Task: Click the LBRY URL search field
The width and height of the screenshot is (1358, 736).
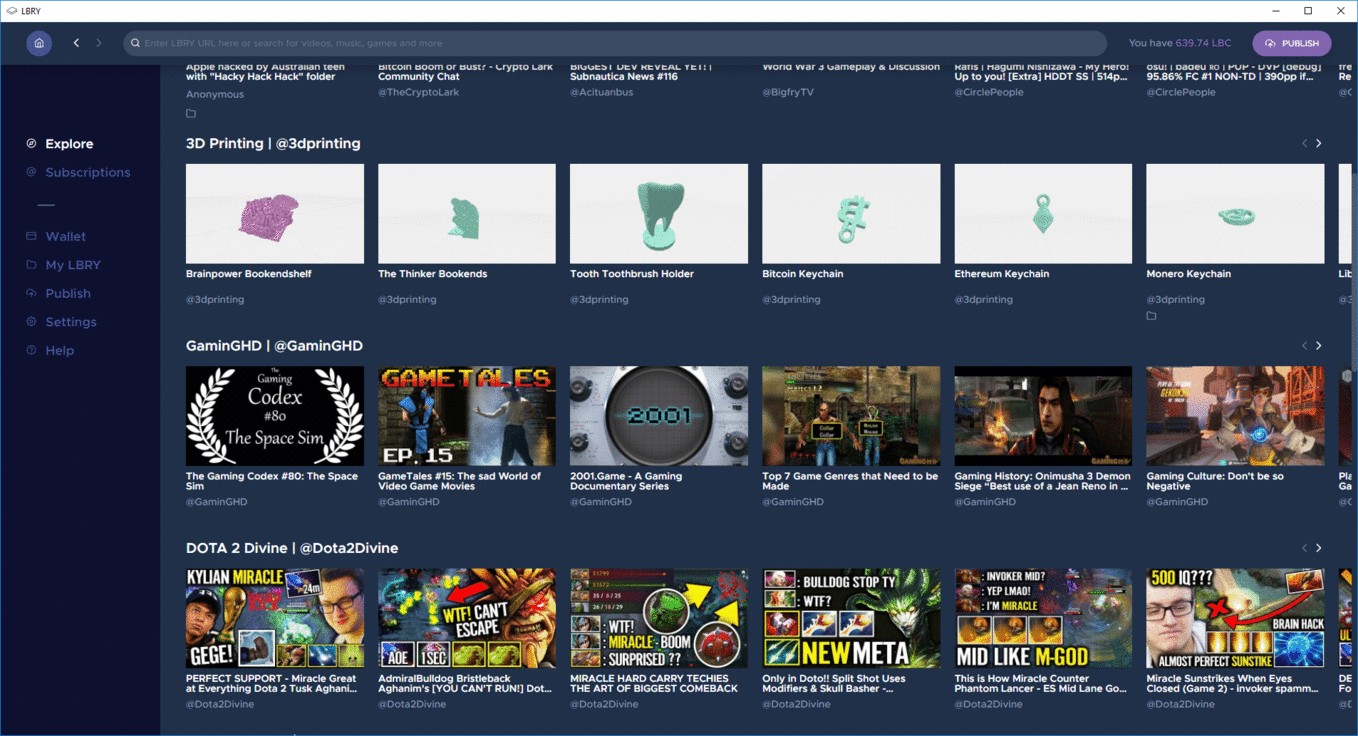Action: point(615,43)
